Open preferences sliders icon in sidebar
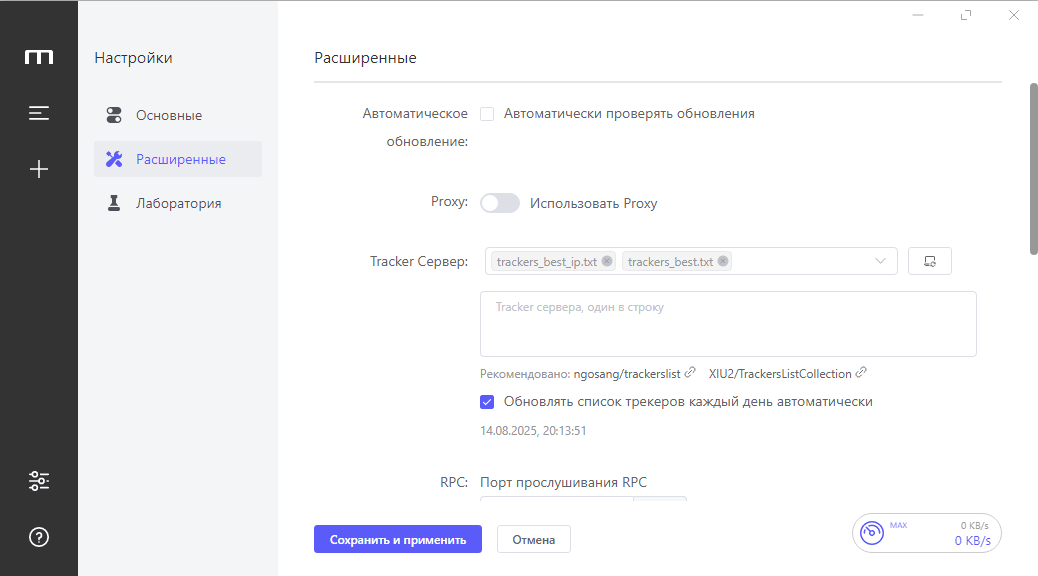The image size is (1038, 576). point(39,481)
